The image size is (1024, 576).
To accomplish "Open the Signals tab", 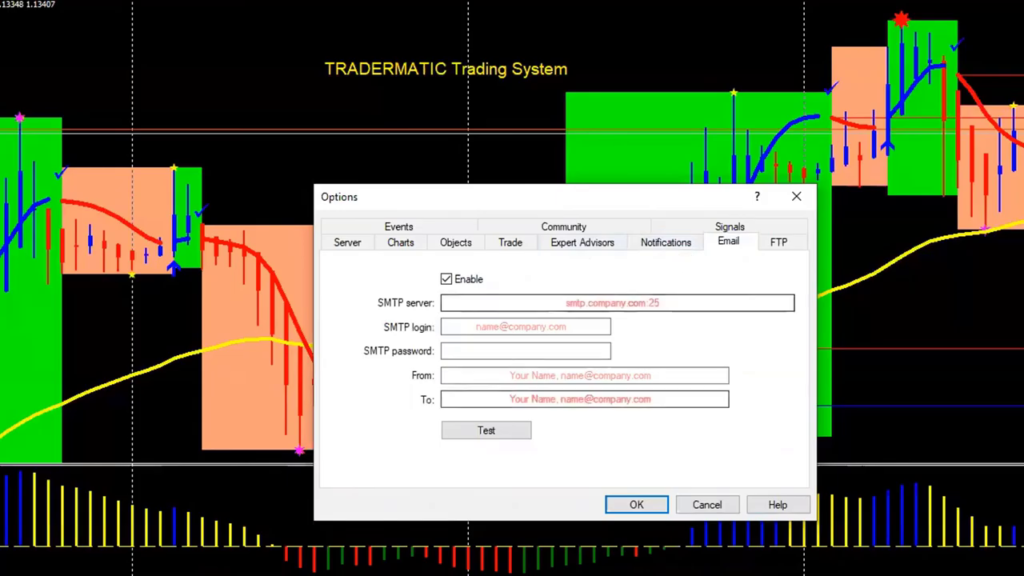I will pyautogui.click(x=729, y=227).
